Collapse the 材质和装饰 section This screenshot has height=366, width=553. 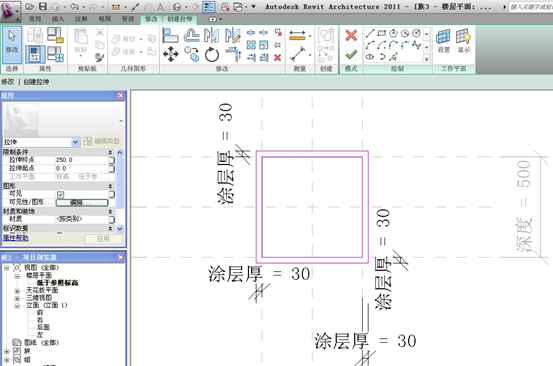click(x=110, y=211)
